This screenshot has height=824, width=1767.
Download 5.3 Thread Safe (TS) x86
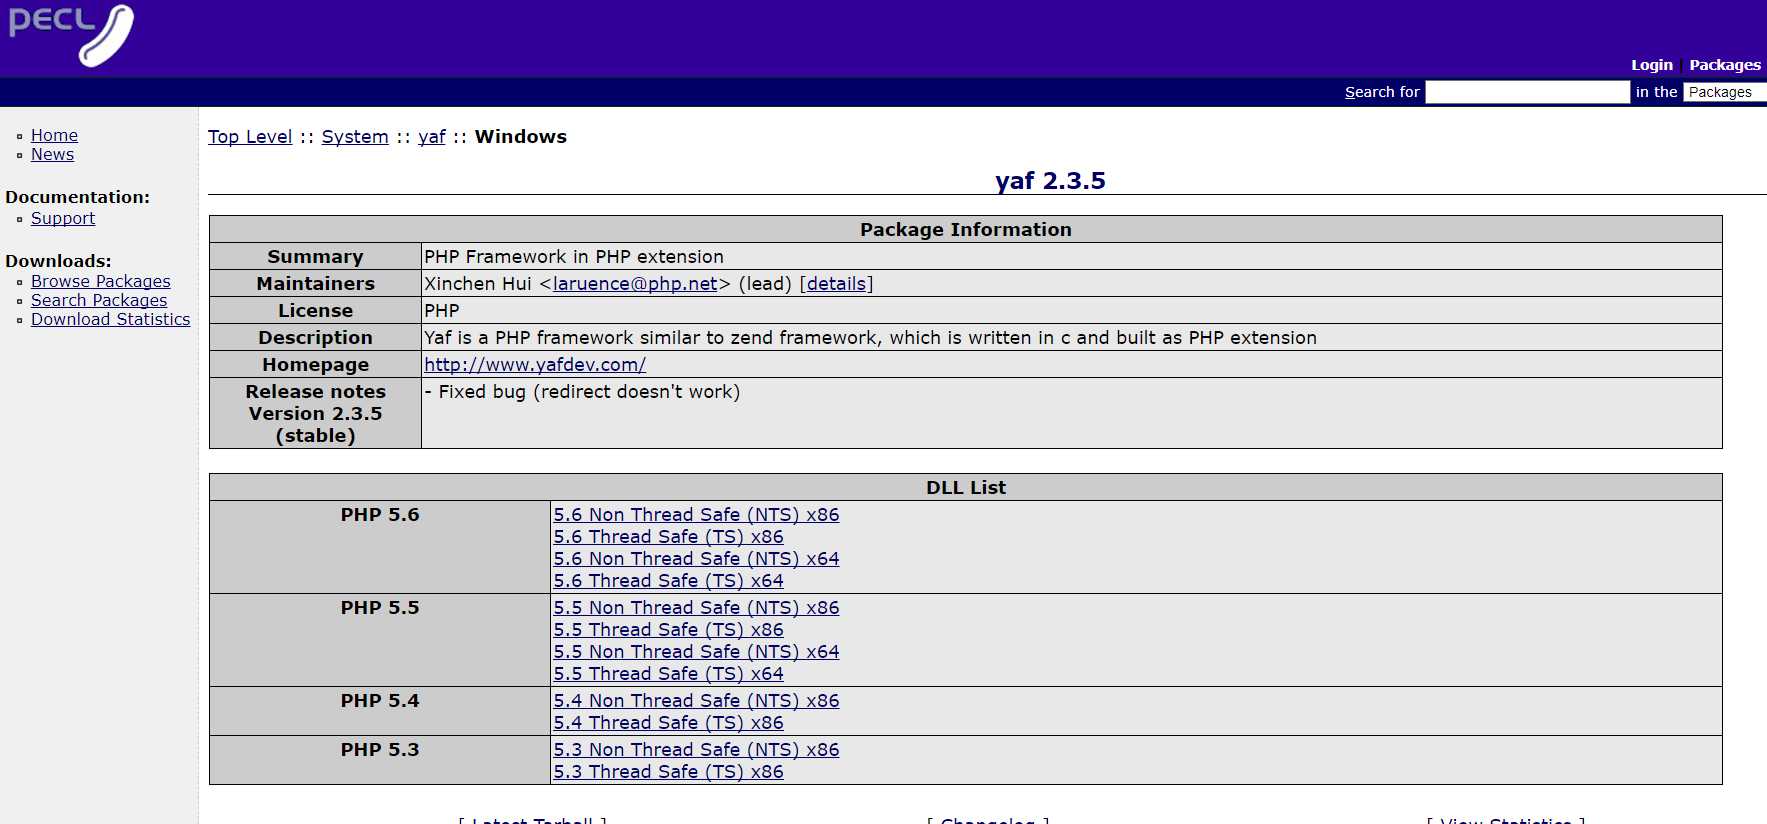click(668, 772)
